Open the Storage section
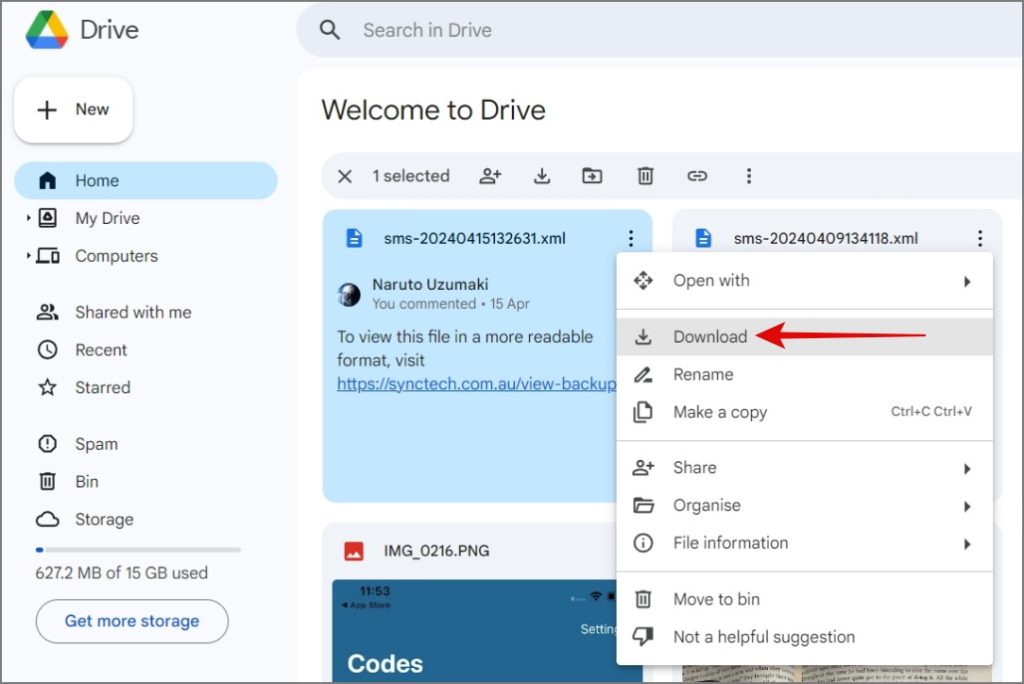The height and width of the screenshot is (684, 1024). click(104, 519)
